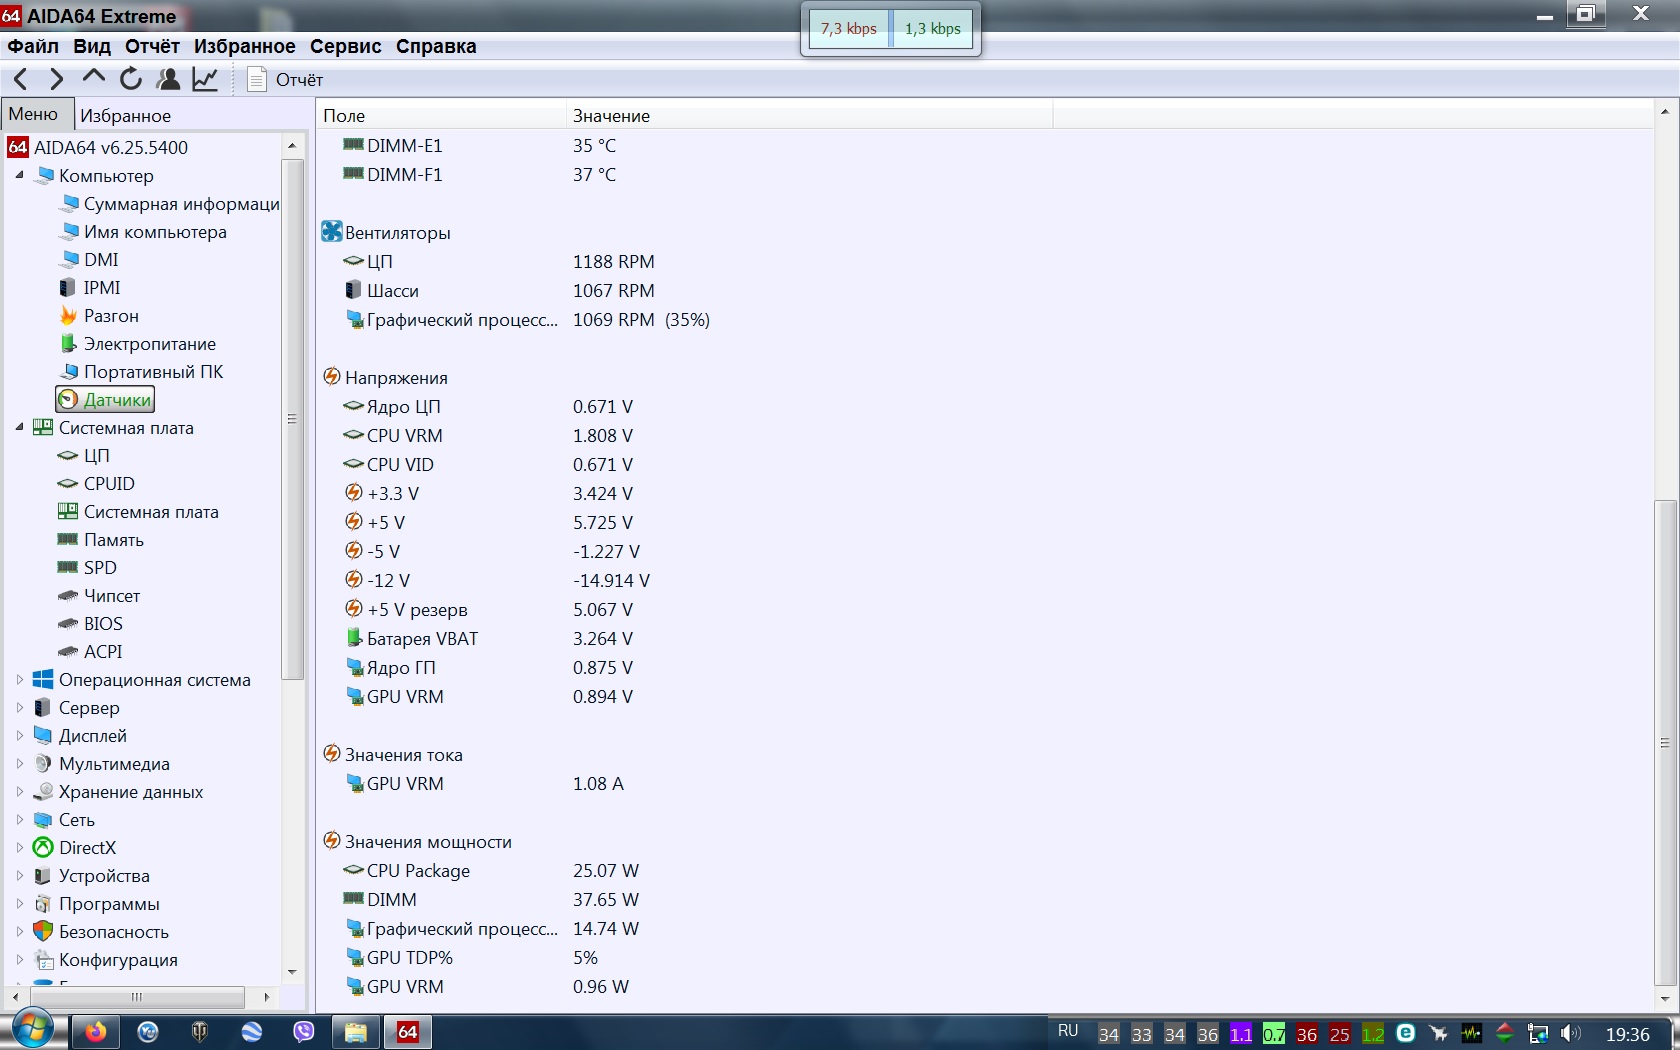1680x1050 pixels.
Task: Collapse the Компьютер tree node
Action: [19, 175]
